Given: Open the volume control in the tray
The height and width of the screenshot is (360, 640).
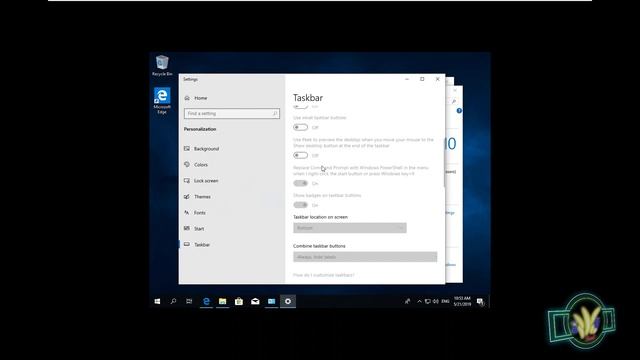Looking at the screenshot, I should point(436,301).
